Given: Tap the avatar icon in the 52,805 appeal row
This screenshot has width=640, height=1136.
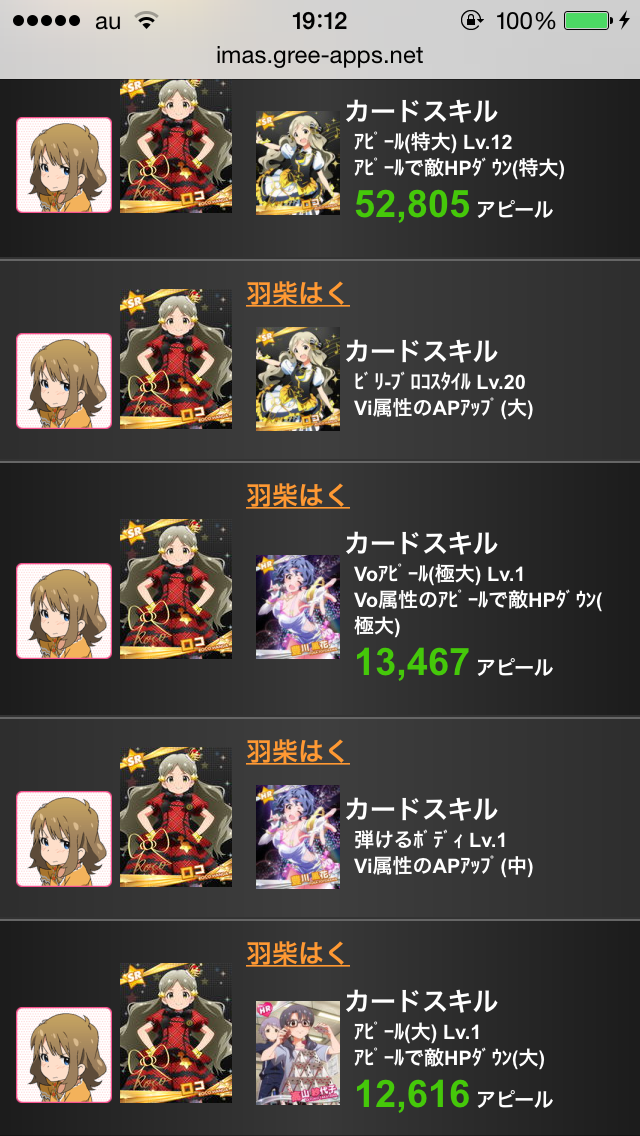Looking at the screenshot, I should [x=64, y=165].
